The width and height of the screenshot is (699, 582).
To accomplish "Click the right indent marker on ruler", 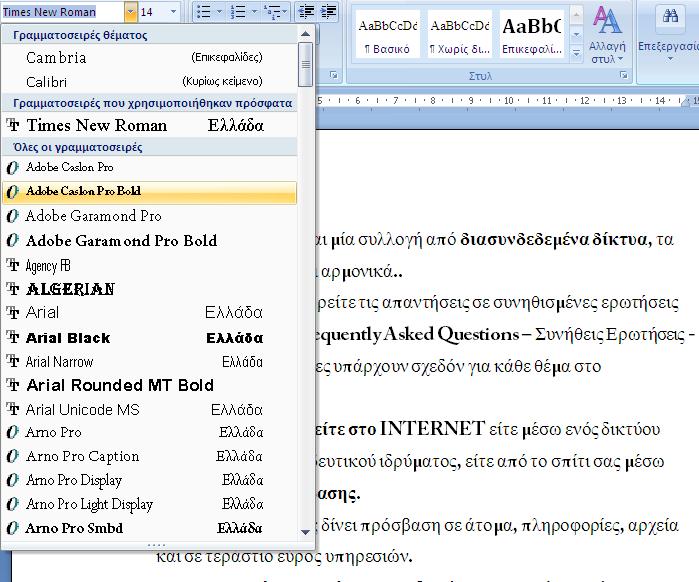I will 686,102.
